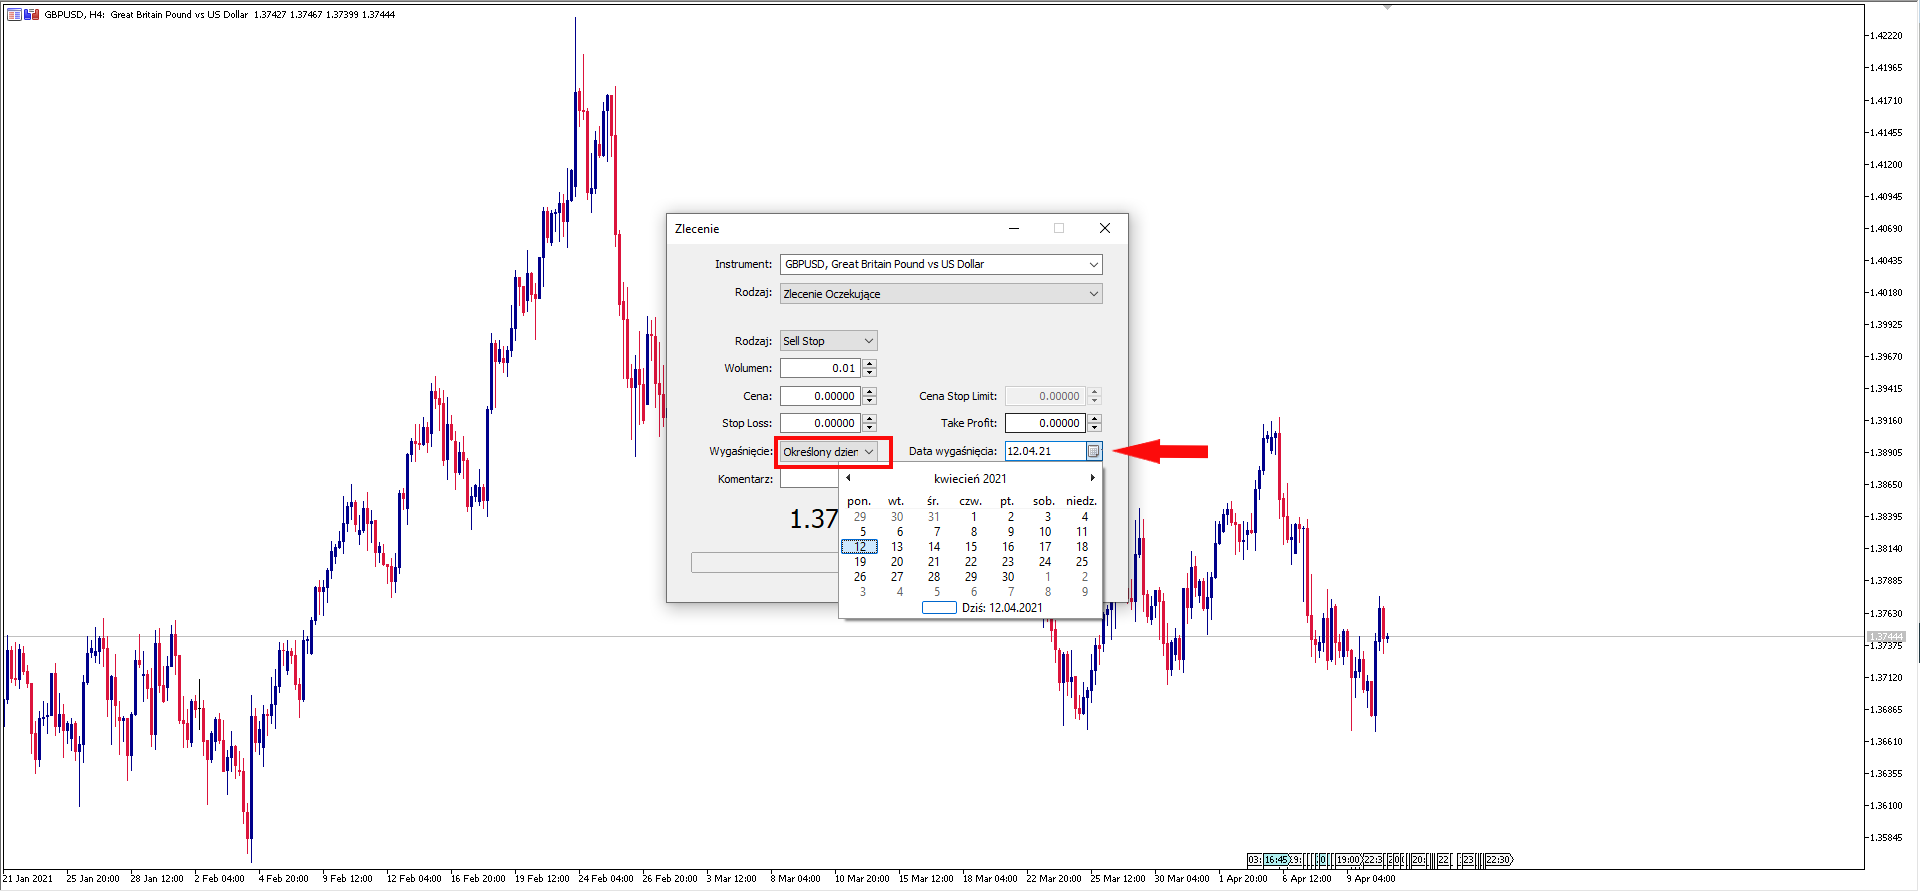Click the 1.35845 price axis label
The width and height of the screenshot is (1920, 892).
point(1885,838)
